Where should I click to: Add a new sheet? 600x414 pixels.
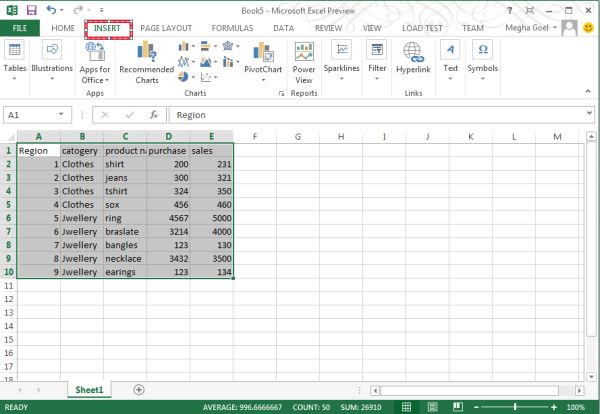(x=139, y=390)
